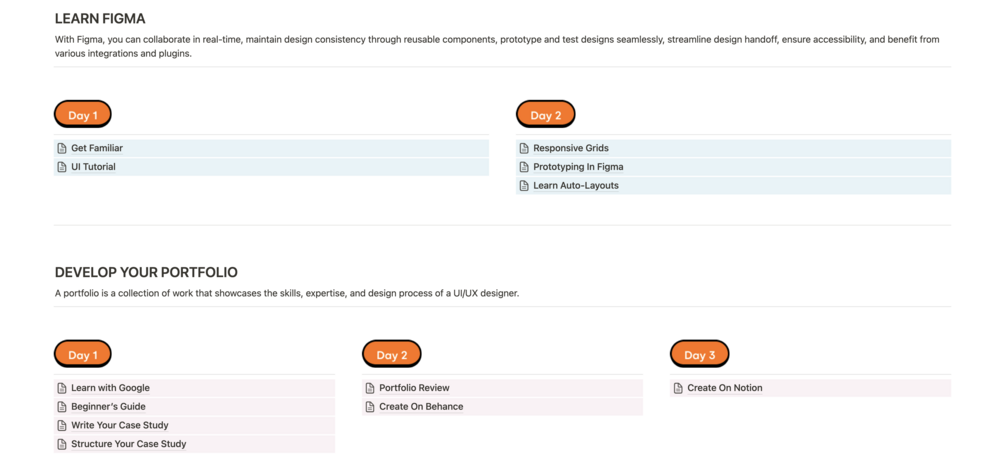Viewport: 1005px width, 476px height.
Task: Click the Day 2 badge above Portfolio Review
Action: [x=391, y=355]
